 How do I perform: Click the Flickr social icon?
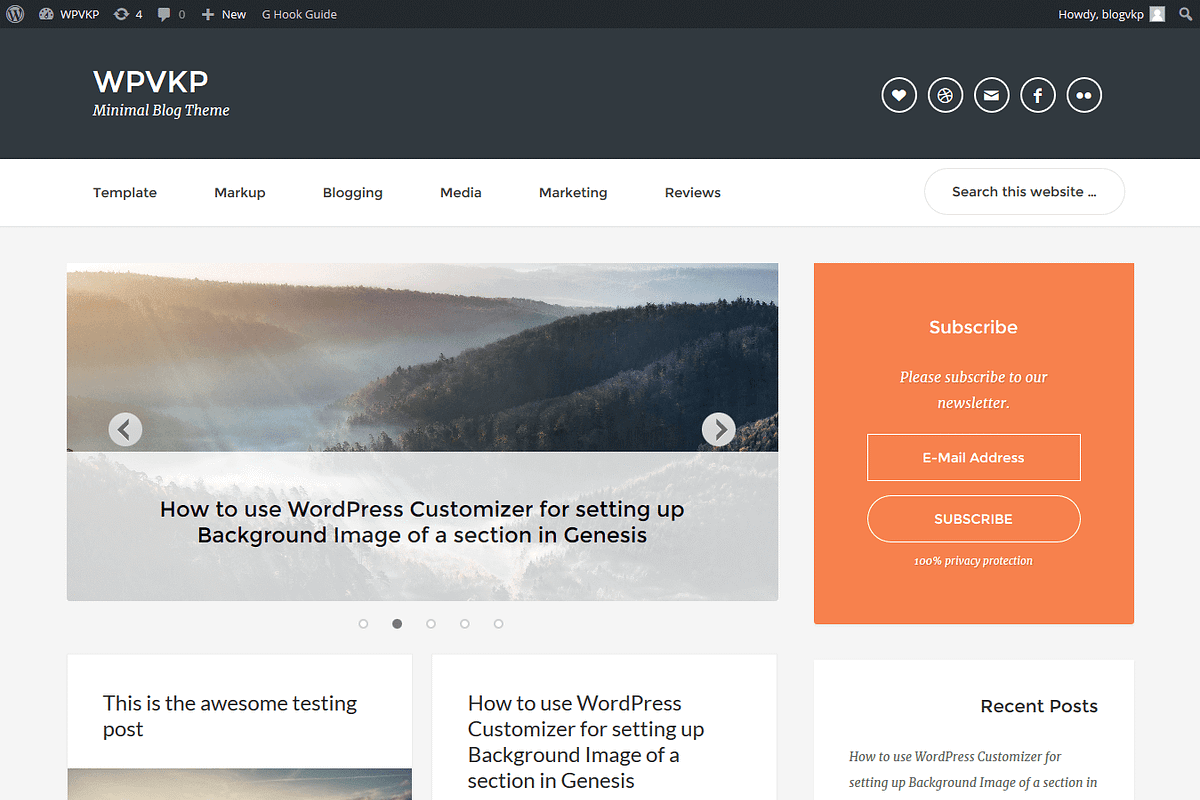pyautogui.click(x=1084, y=95)
